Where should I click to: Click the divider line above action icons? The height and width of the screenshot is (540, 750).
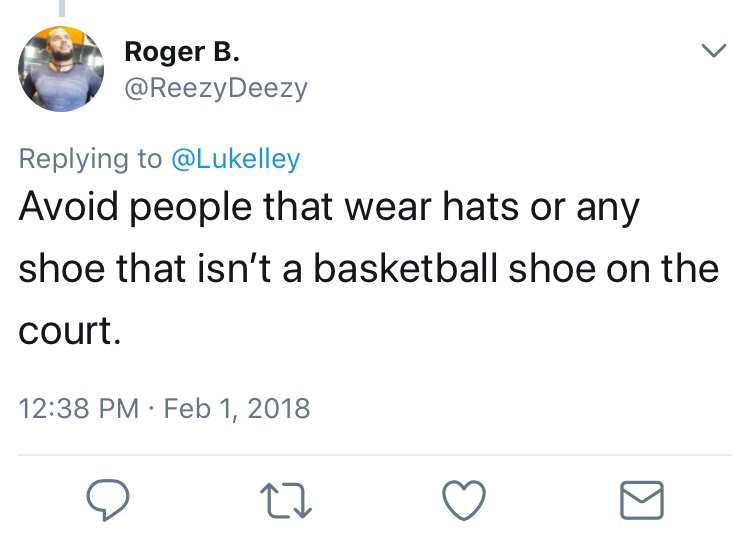375,455
